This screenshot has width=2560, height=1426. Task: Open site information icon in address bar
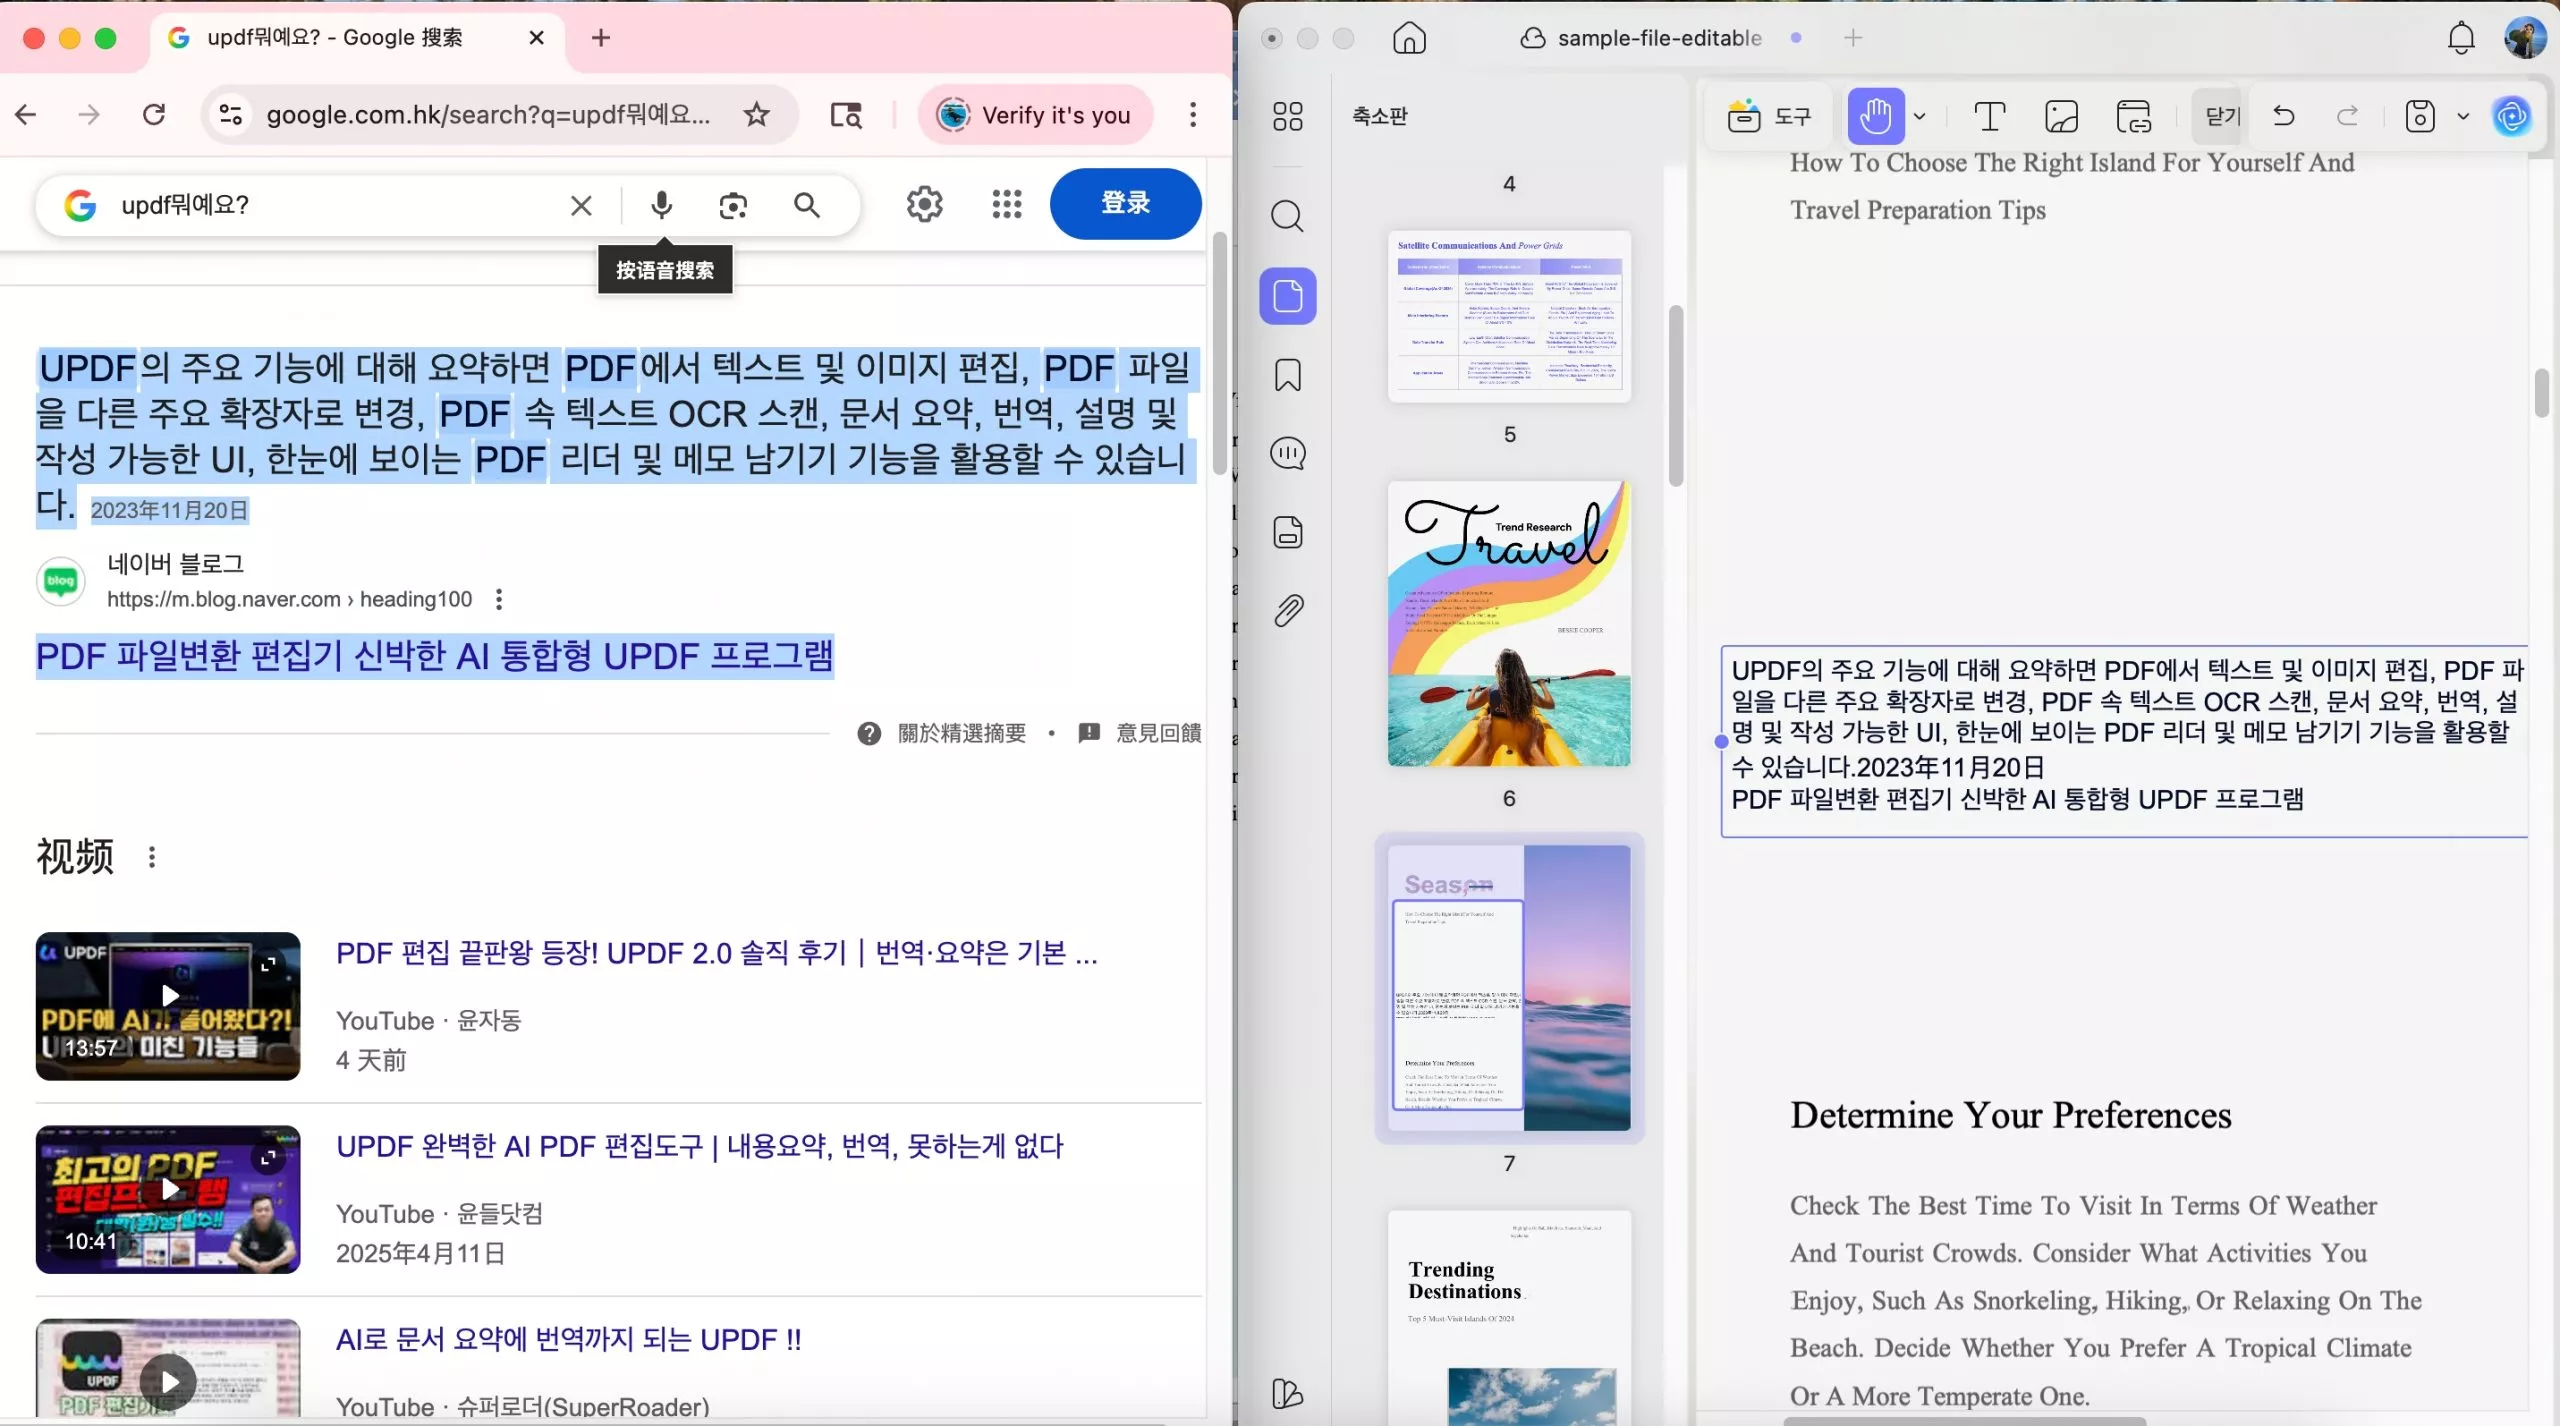point(231,115)
